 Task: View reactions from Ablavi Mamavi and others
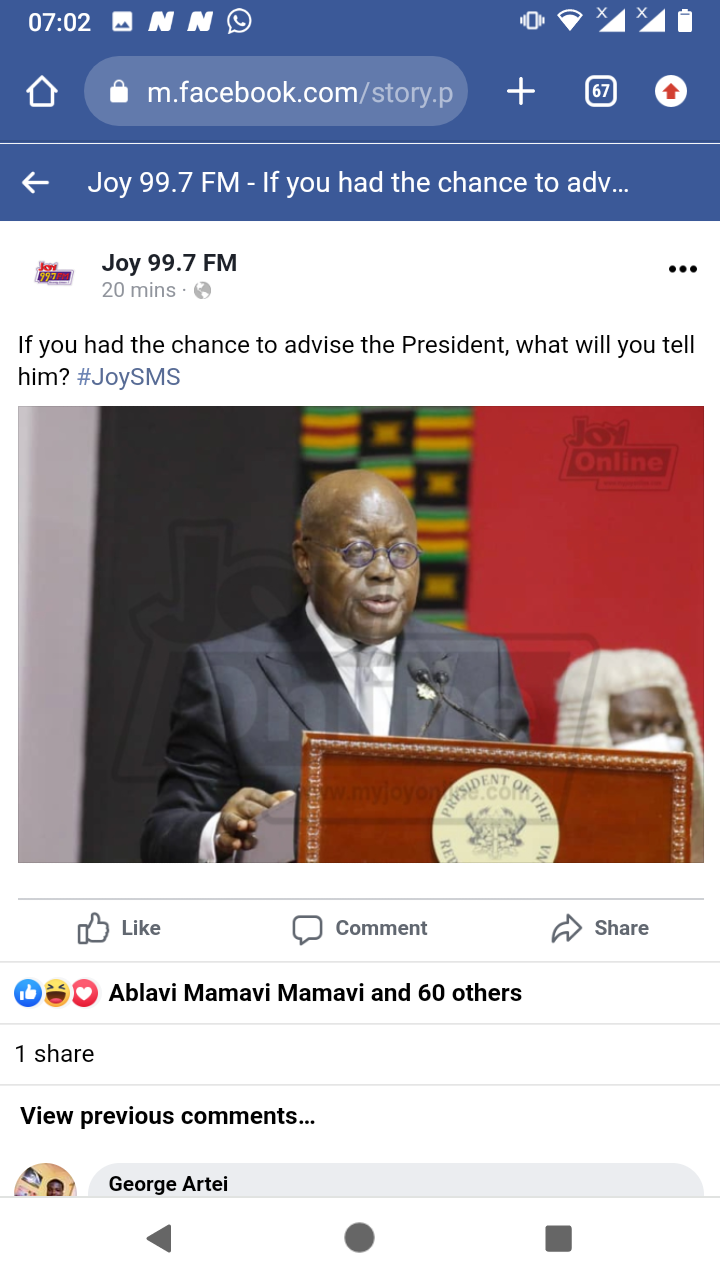click(268, 993)
